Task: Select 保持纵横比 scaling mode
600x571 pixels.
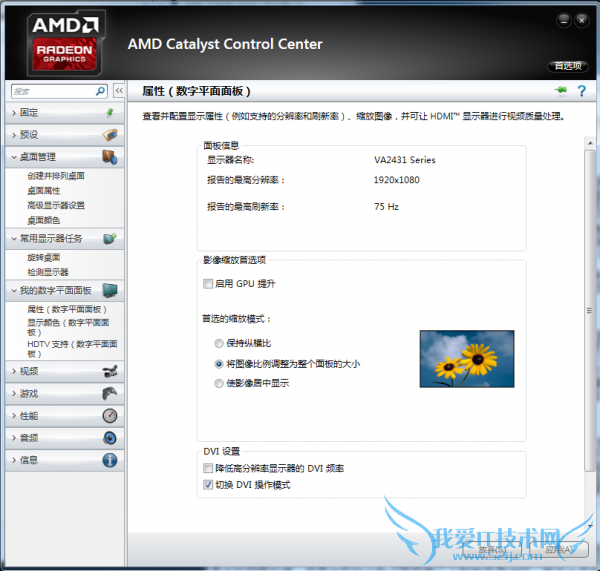Action: pyautogui.click(x=219, y=343)
